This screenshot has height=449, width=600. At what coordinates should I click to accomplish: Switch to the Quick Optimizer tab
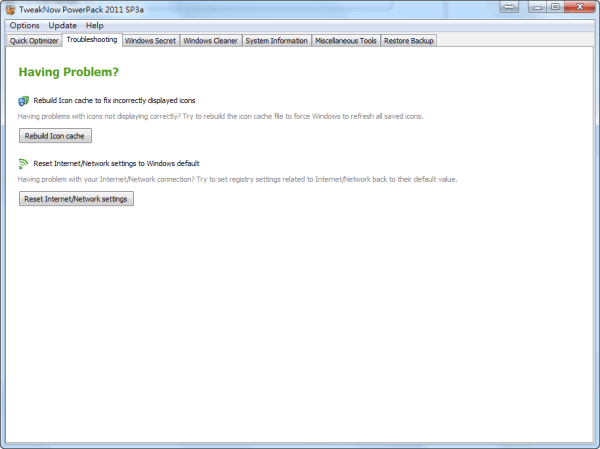click(x=34, y=41)
